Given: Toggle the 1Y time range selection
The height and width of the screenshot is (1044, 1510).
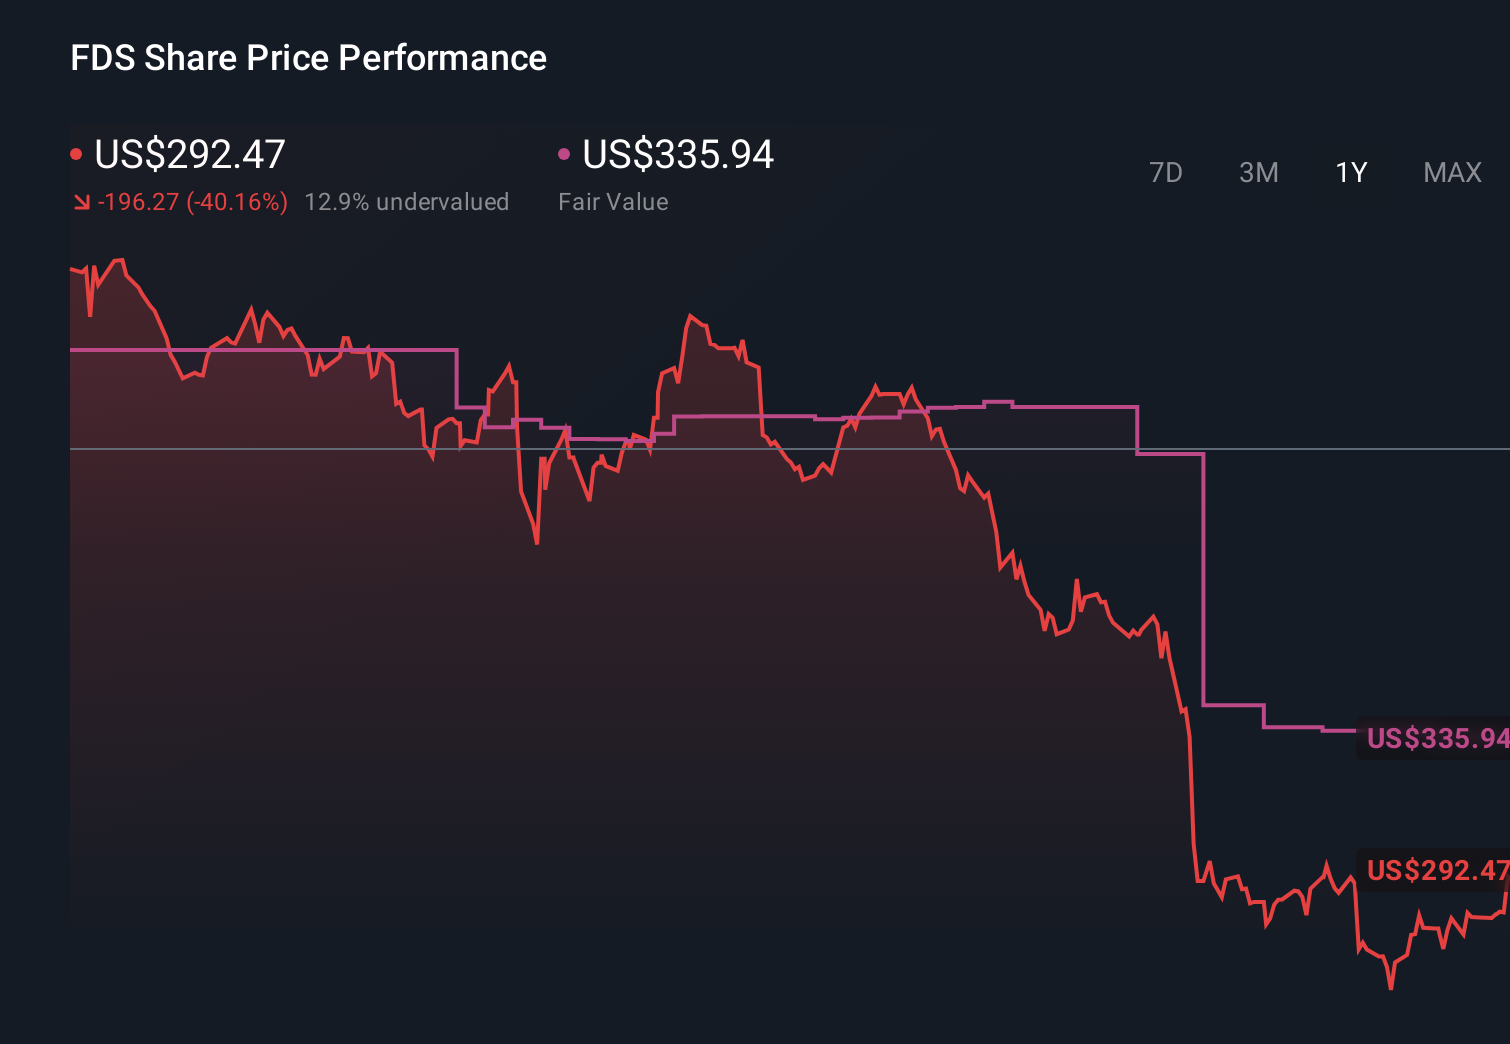Looking at the screenshot, I should pos(1350,172).
